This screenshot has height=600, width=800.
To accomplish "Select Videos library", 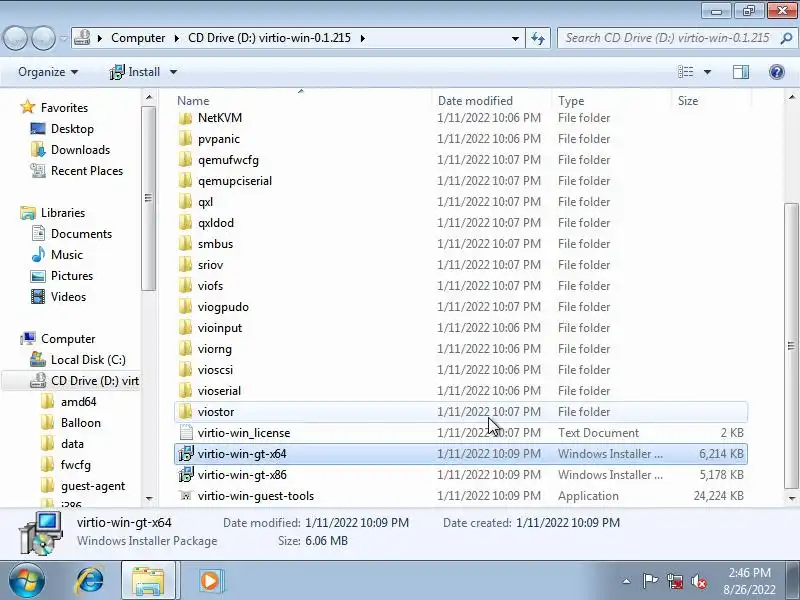I will click(x=68, y=297).
